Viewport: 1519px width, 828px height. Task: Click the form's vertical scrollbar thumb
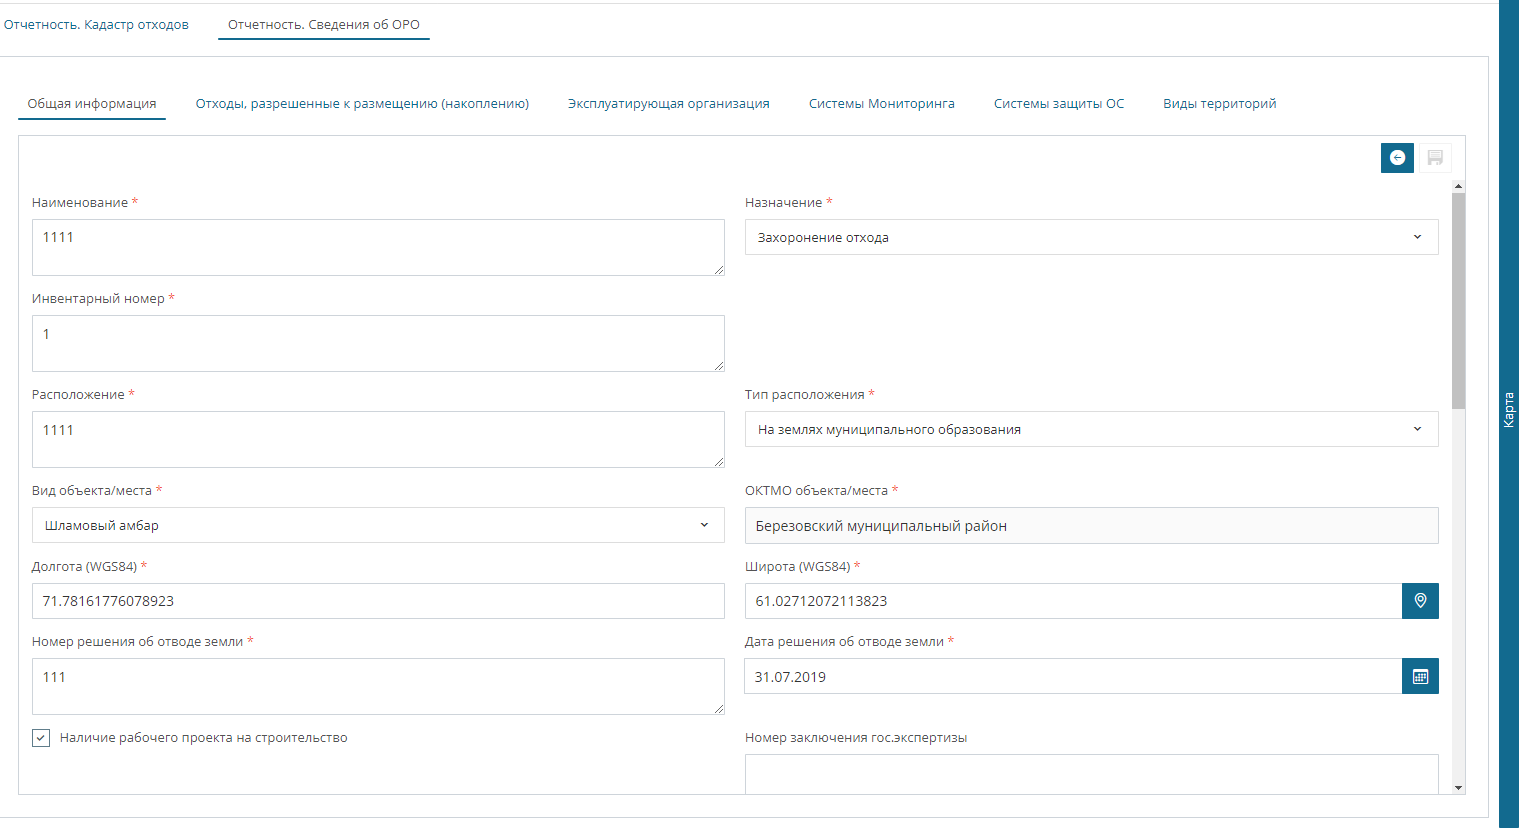click(1458, 300)
